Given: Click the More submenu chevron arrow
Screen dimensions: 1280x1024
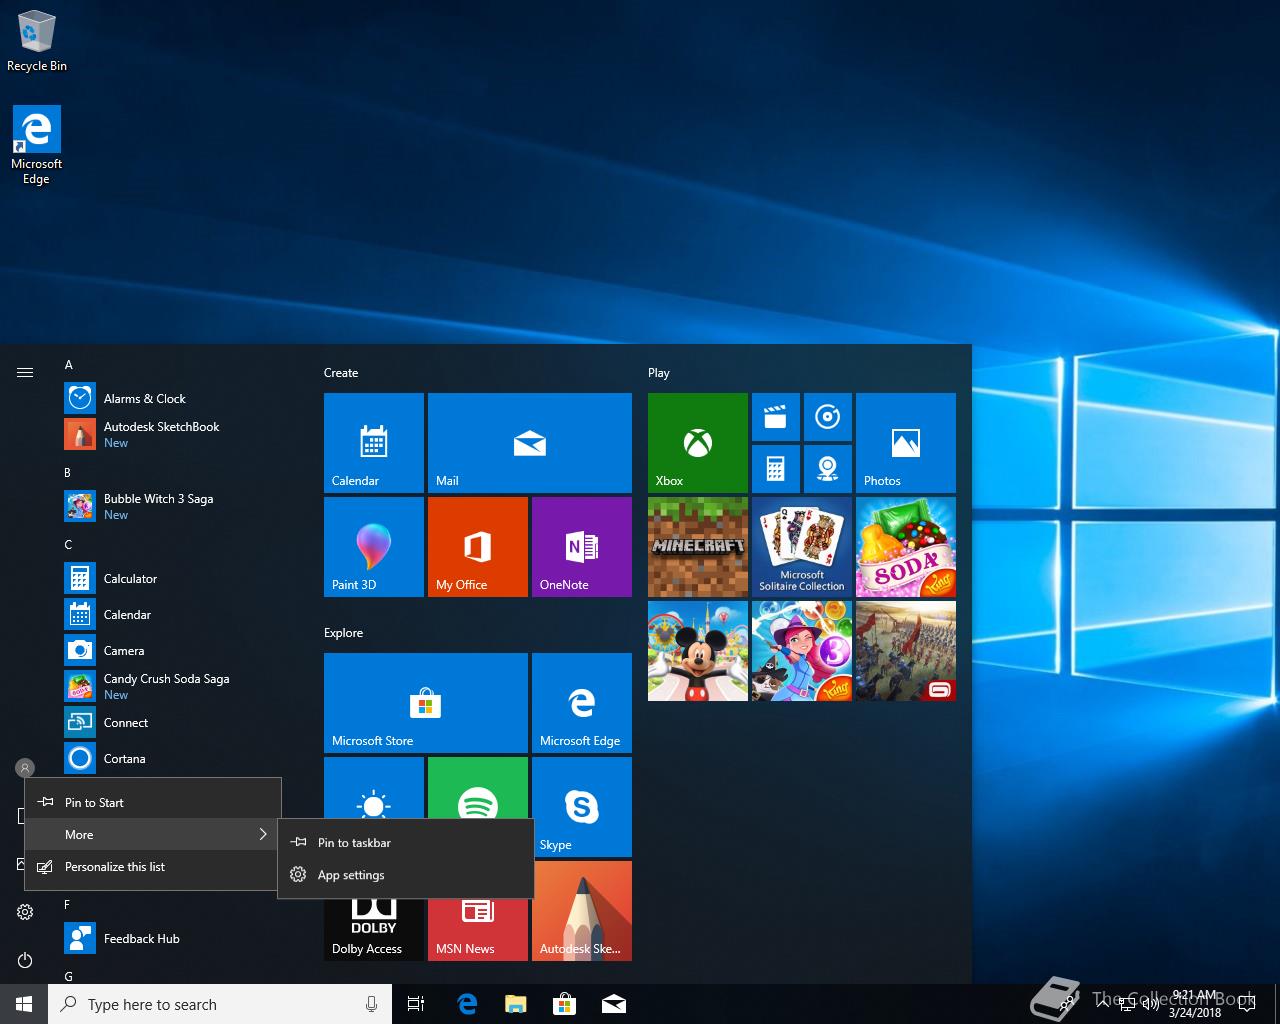Looking at the screenshot, I should [263, 834].
